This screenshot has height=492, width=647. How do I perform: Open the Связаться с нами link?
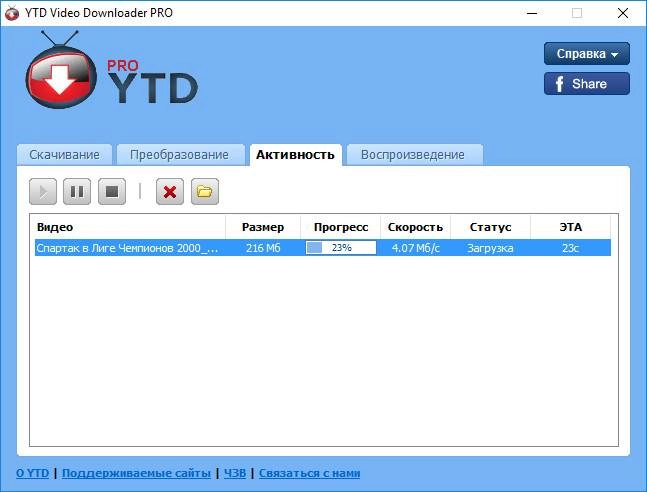[x=309, y=473]
